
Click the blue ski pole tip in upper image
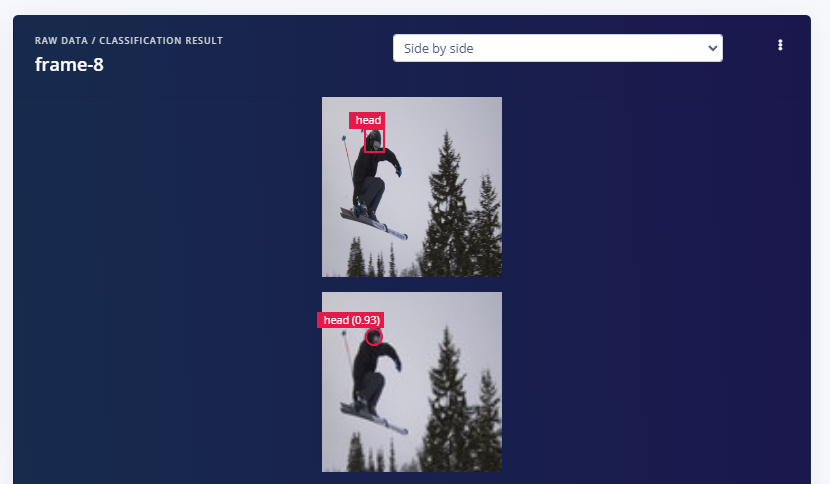tap(344, 138)
